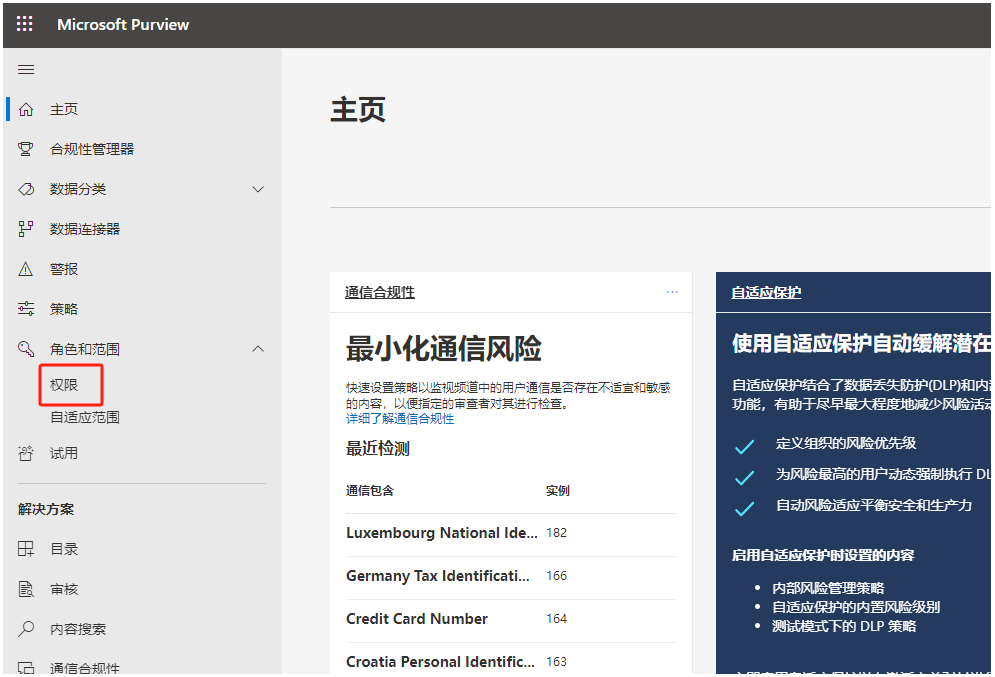This screenshot has height=677, width=995.
Task: Select Luxembourg National Ide... row
Action: (511, 533)
